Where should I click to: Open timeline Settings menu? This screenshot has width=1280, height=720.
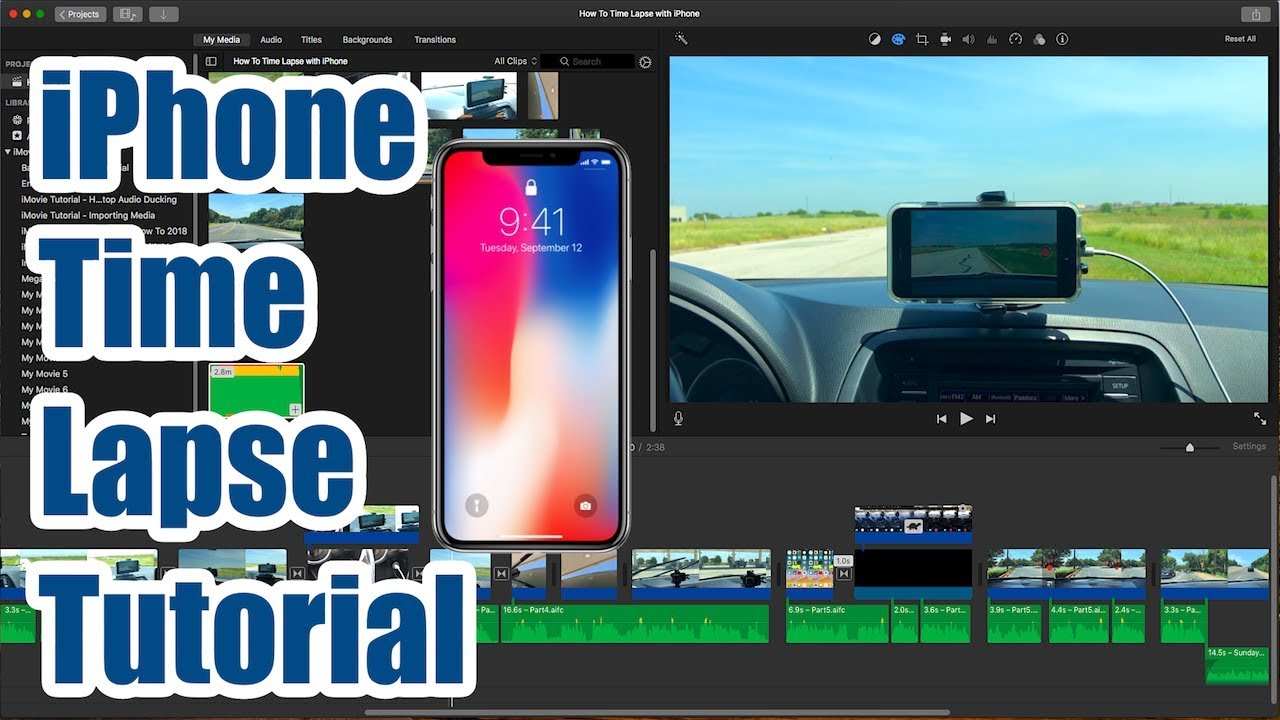[x=1249, y=447]
